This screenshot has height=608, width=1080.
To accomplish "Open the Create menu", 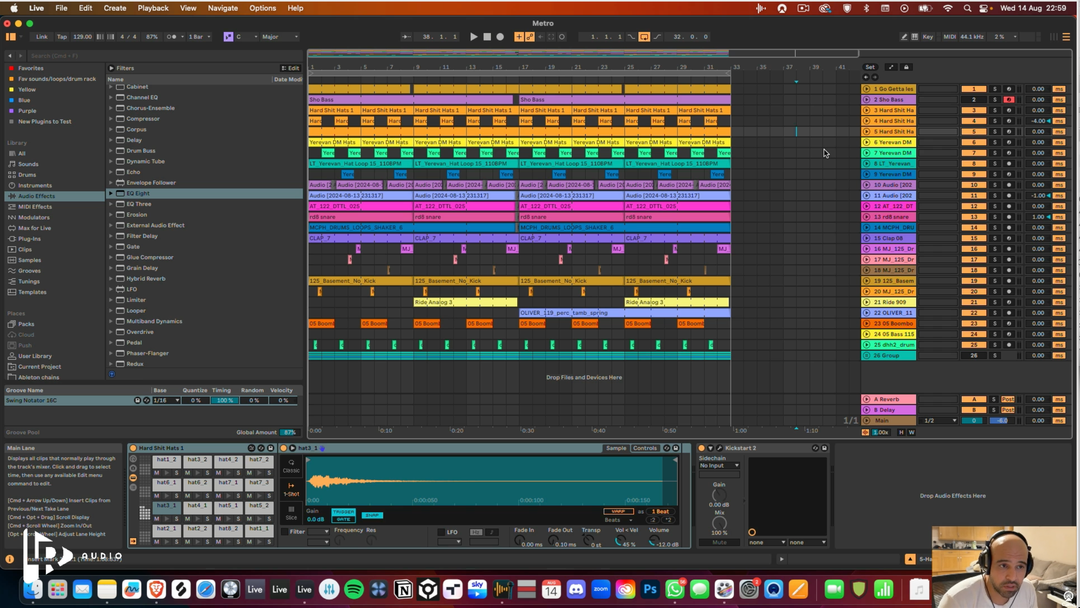I will [115, 8].
